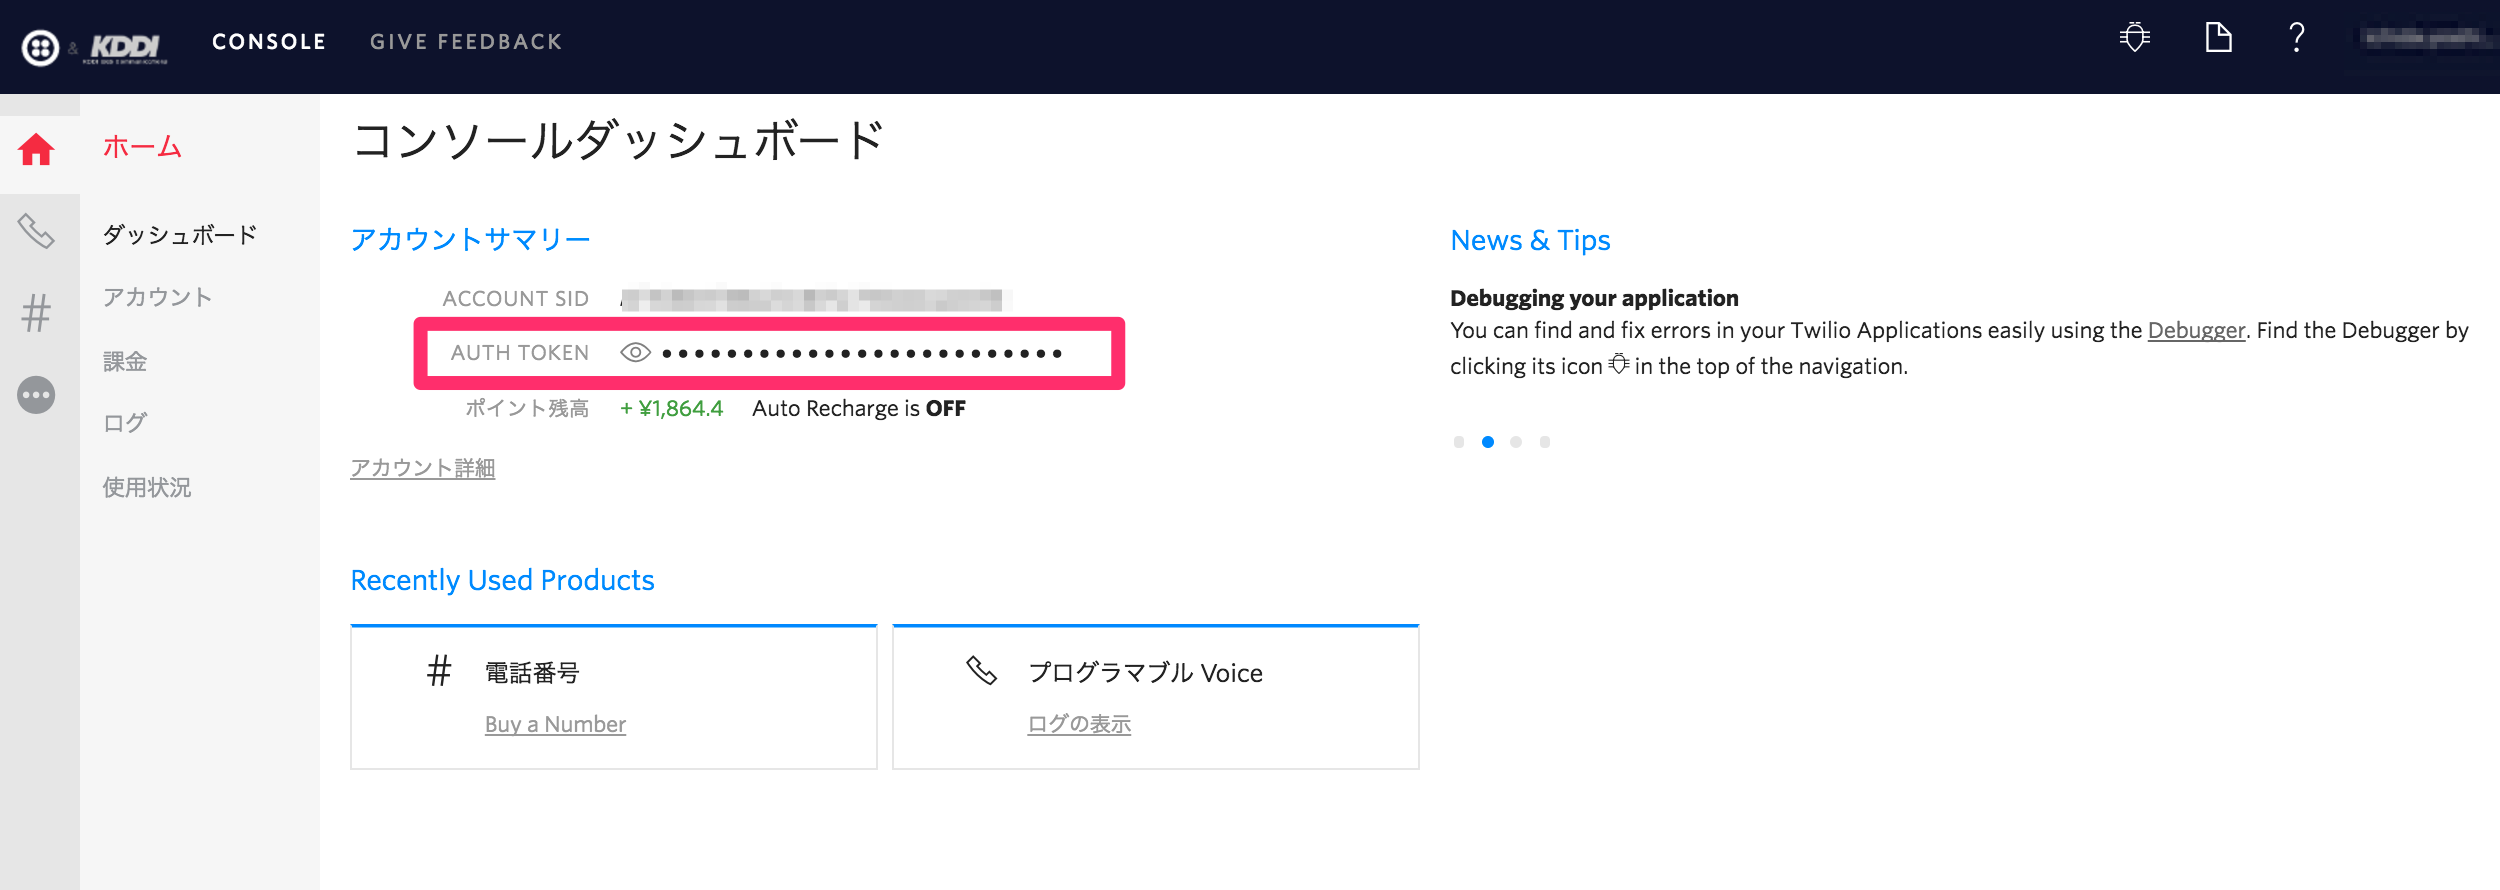
Task: Select 課金 in the sidebar menu
Action: point(125,361)
